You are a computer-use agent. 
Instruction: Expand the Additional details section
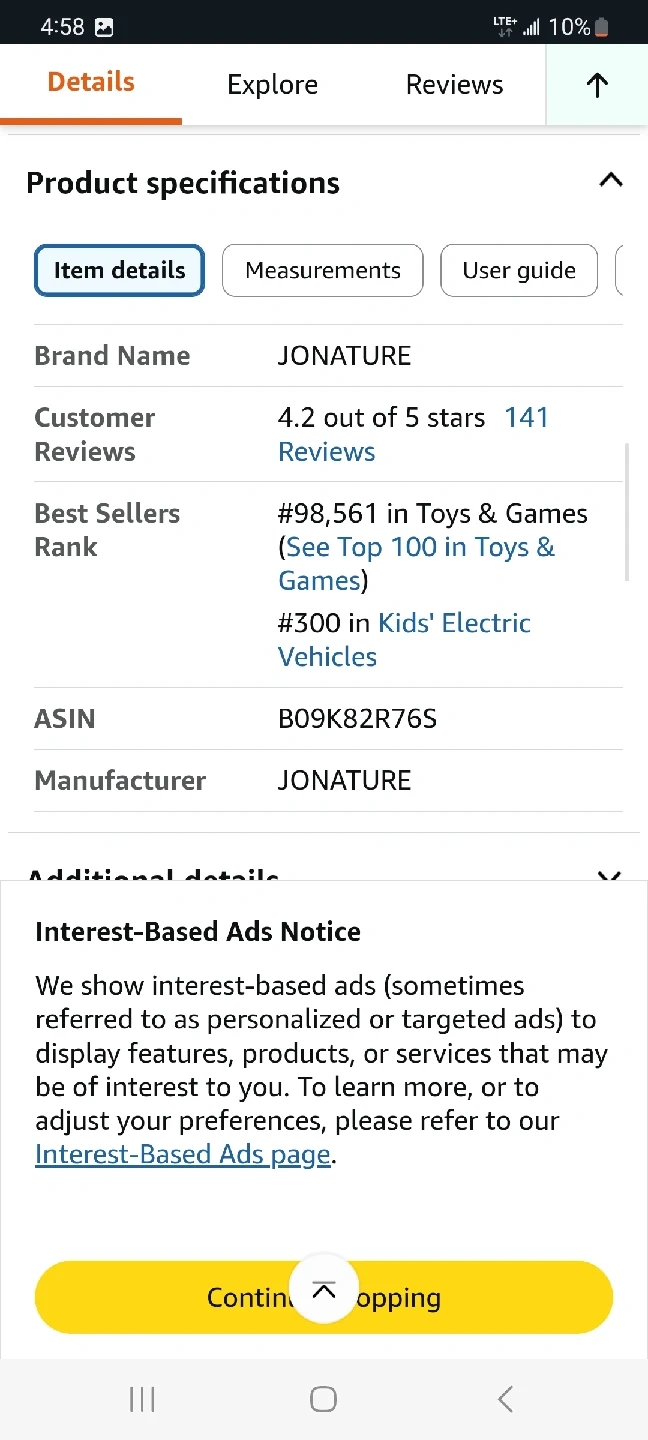coord(608,877)
